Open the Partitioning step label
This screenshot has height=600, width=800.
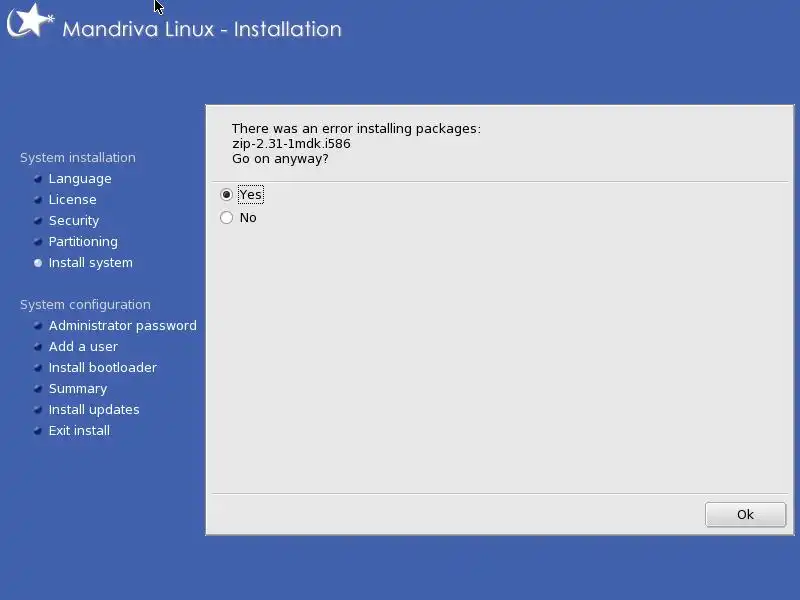click(x=83, y=242)
